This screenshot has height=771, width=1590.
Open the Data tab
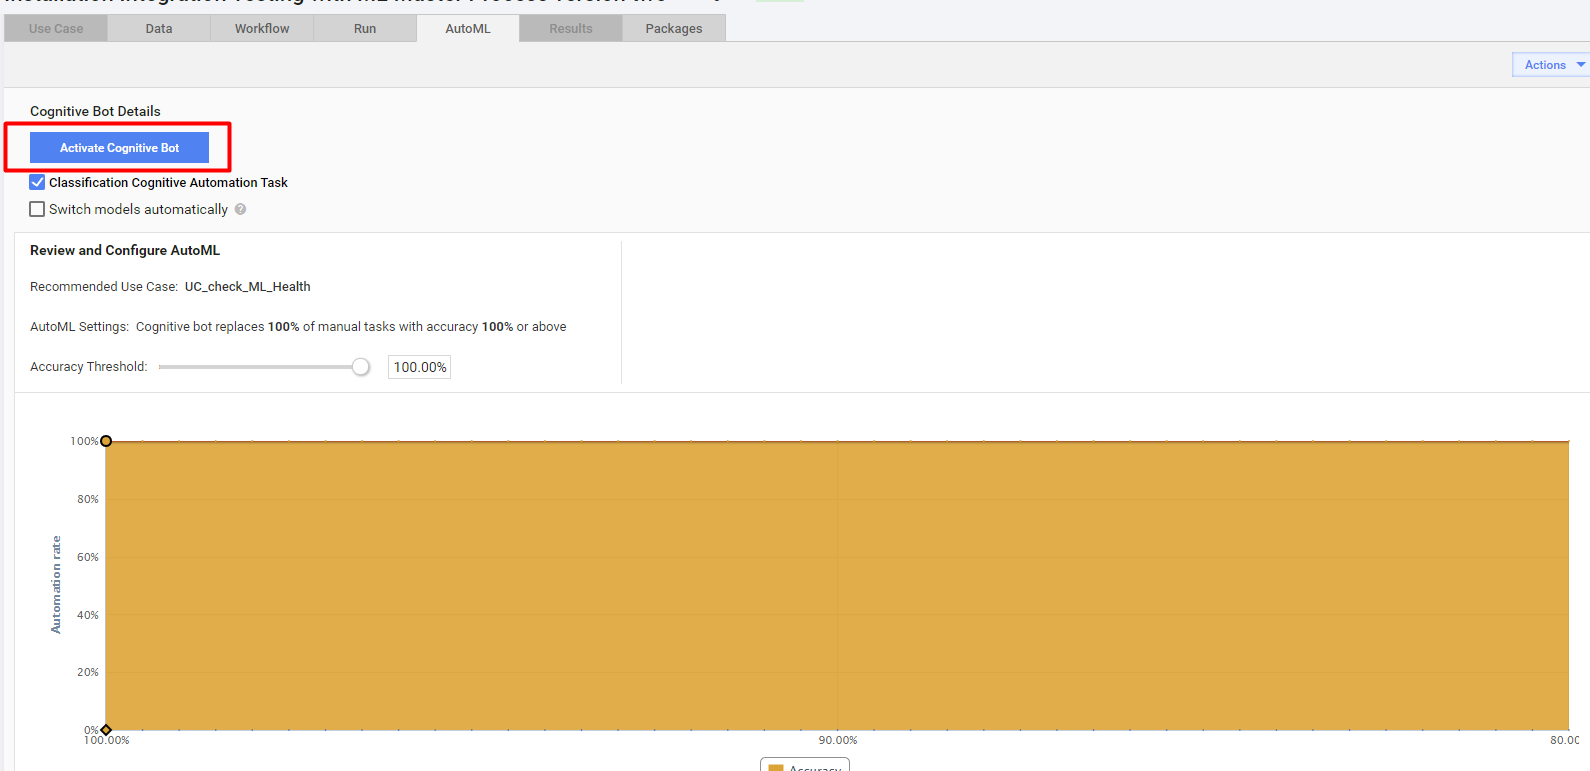tap(159, 29)
